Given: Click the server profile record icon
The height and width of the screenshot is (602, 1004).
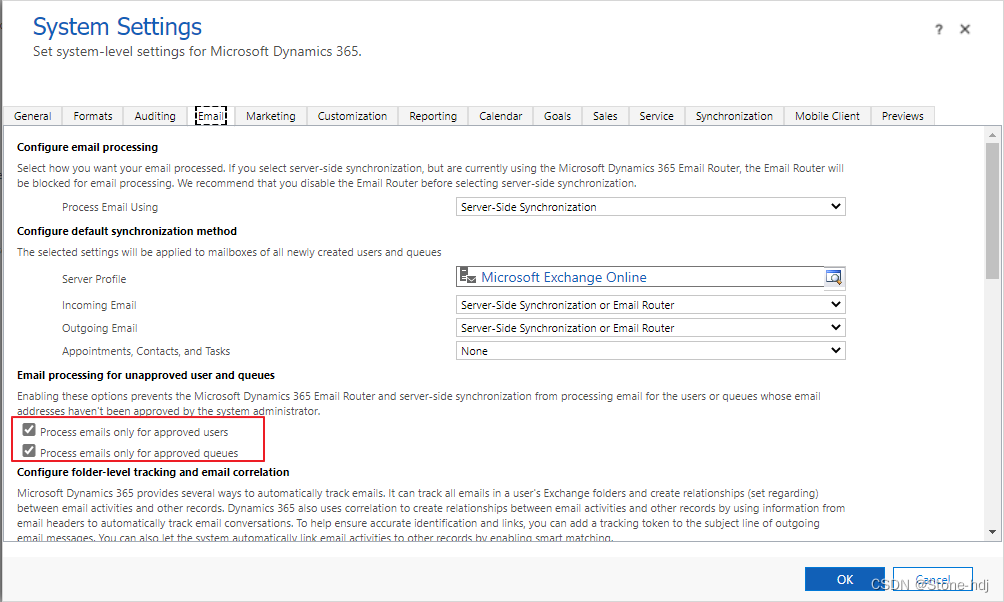Looking at the screenshot, I should click(468, 276).
